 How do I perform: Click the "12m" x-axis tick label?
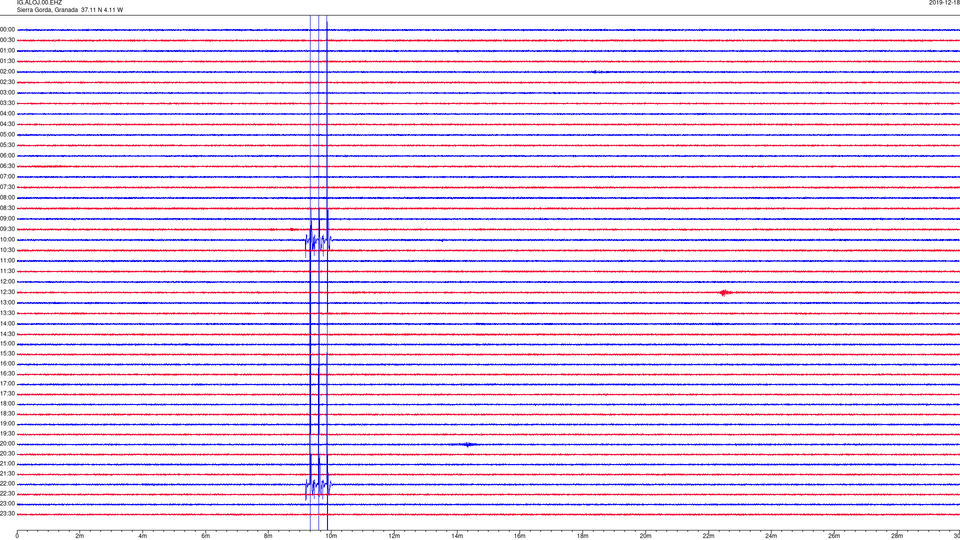(394, 536)
